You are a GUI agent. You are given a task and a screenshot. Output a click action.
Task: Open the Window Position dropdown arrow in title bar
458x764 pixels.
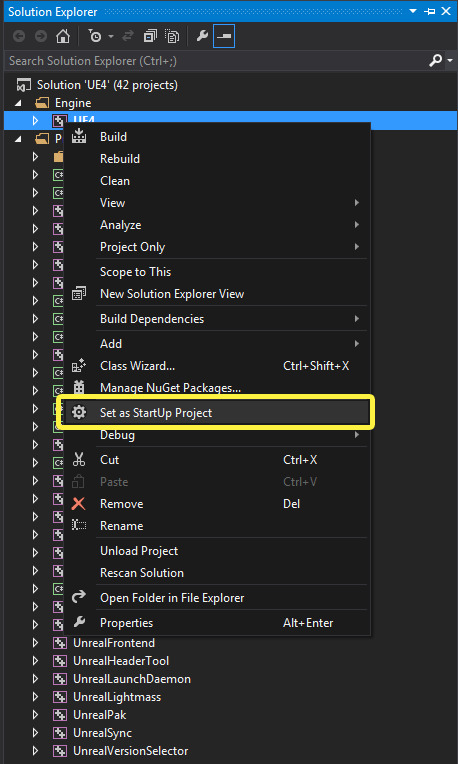tap(413, 11)
